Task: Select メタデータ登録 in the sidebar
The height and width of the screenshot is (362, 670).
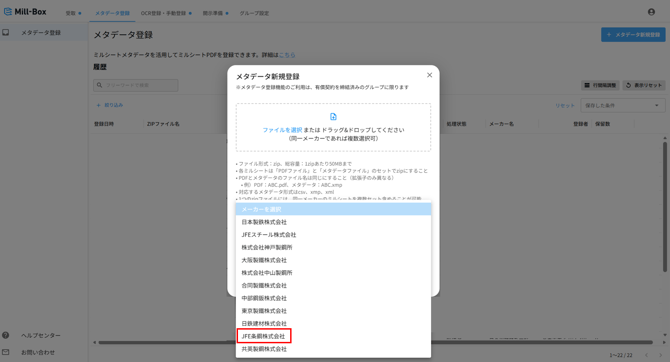Action: (x=44, y=32)
